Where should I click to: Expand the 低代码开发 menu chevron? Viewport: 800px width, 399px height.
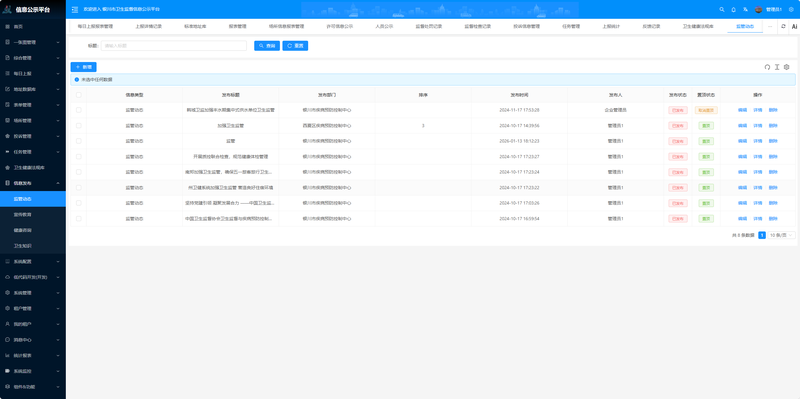tap(58, 277)
